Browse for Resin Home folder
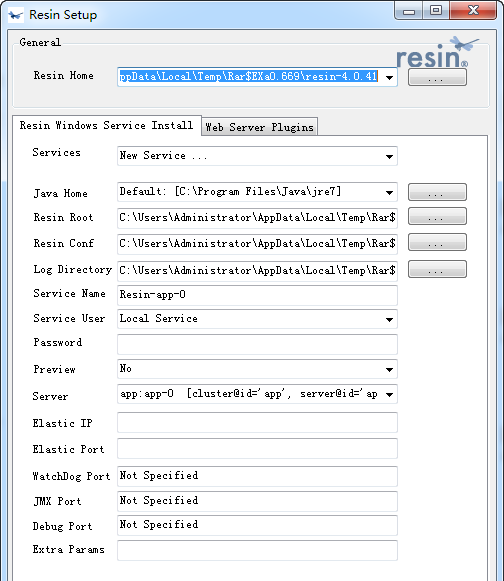Viewport: 504px width, 581px height. pyautogui.click(x=437, y=77)
